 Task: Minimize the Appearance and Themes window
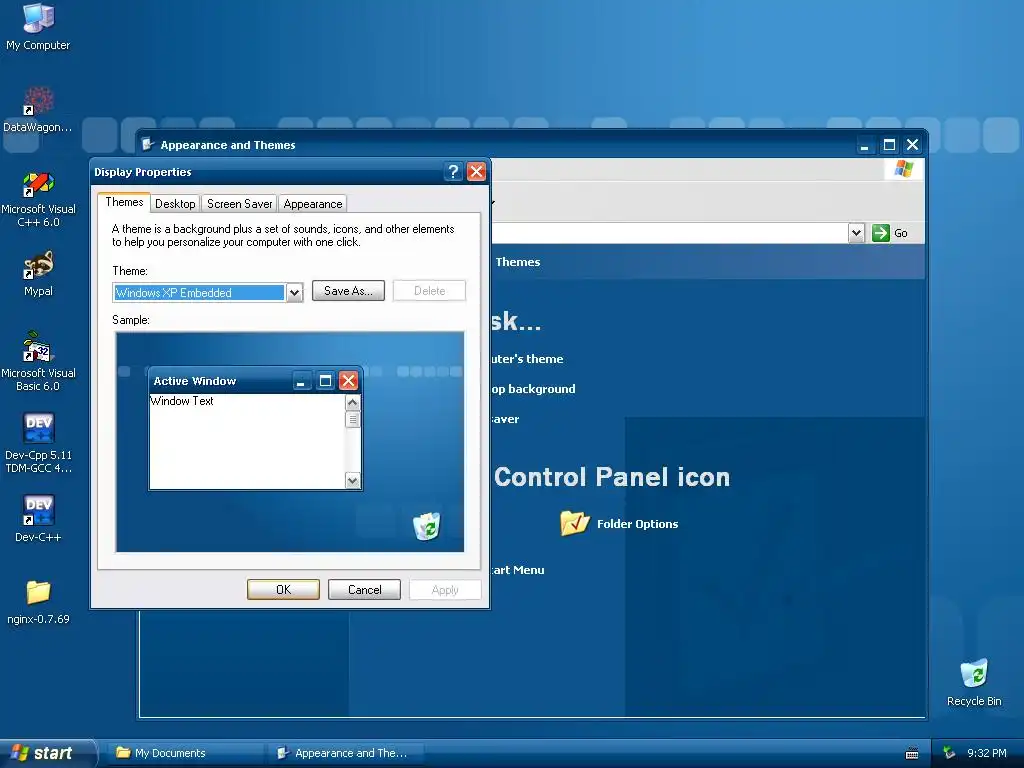(x=865, y=145)
